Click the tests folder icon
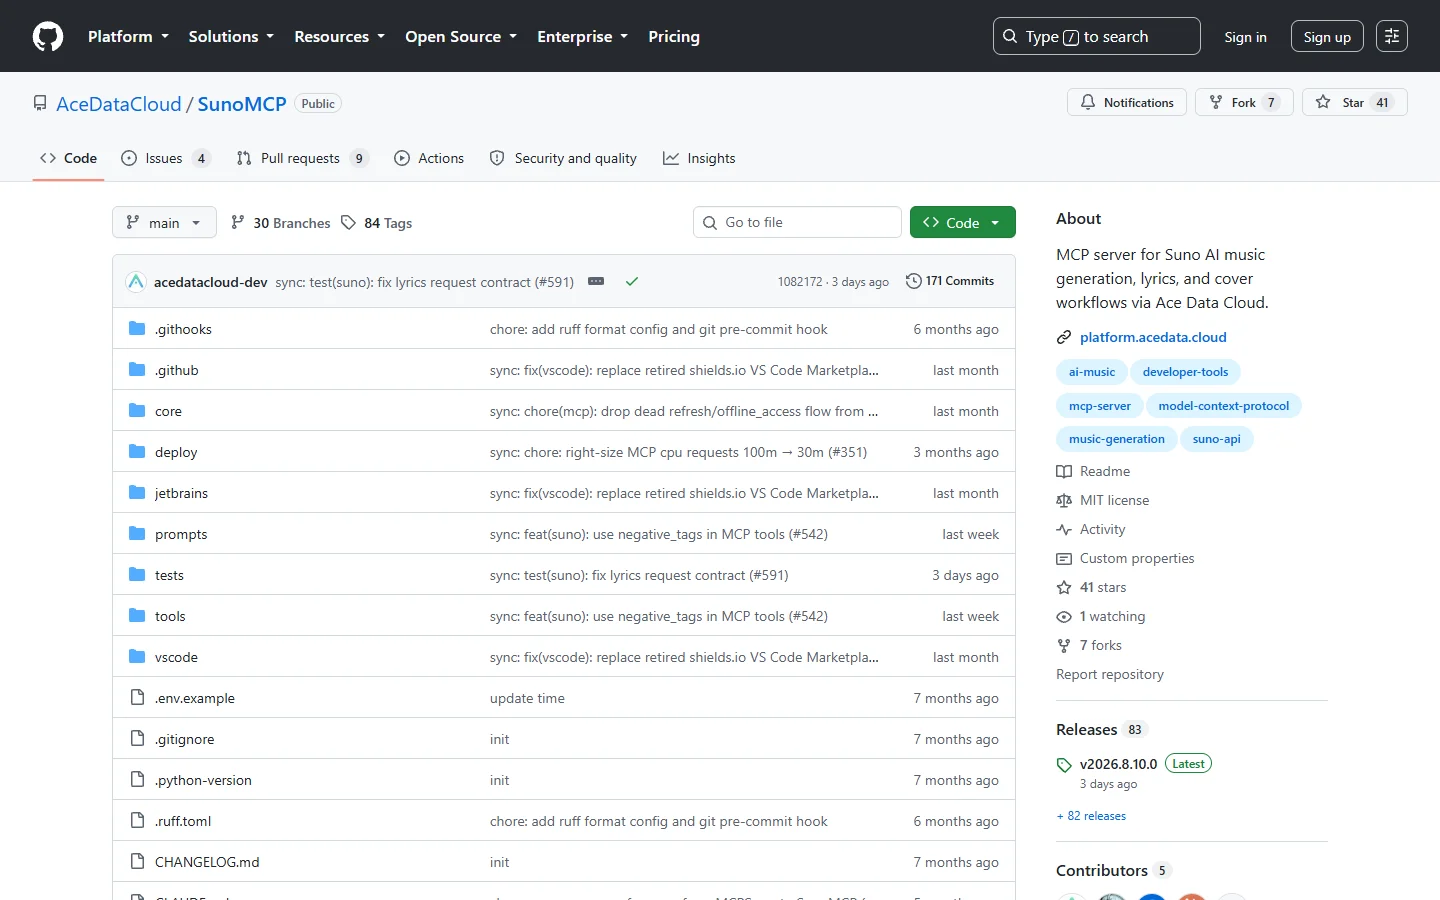This screenshot has width=1440, height=900. pos(137,575)
